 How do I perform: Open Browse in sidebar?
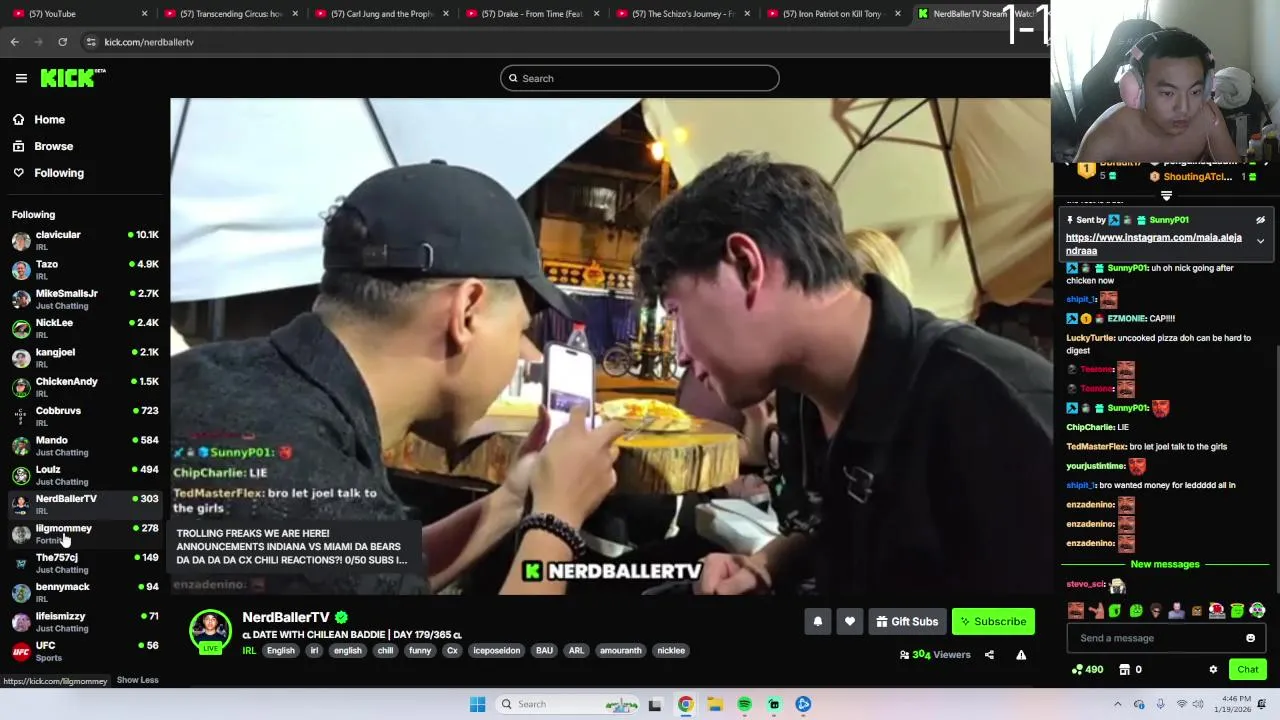(53, 146)
